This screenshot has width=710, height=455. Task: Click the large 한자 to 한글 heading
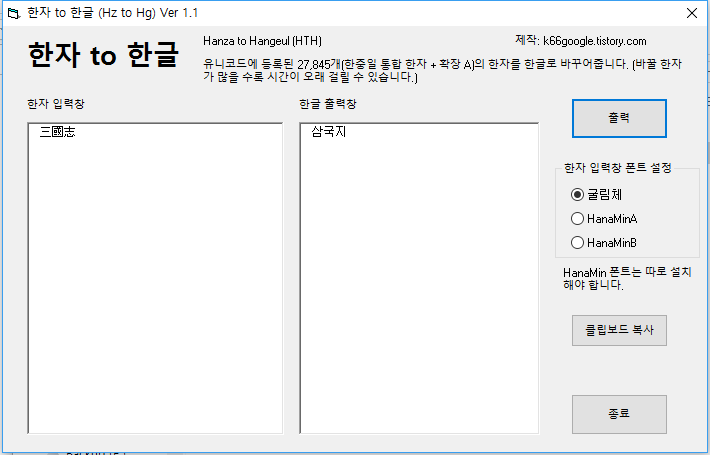[103, 55]
